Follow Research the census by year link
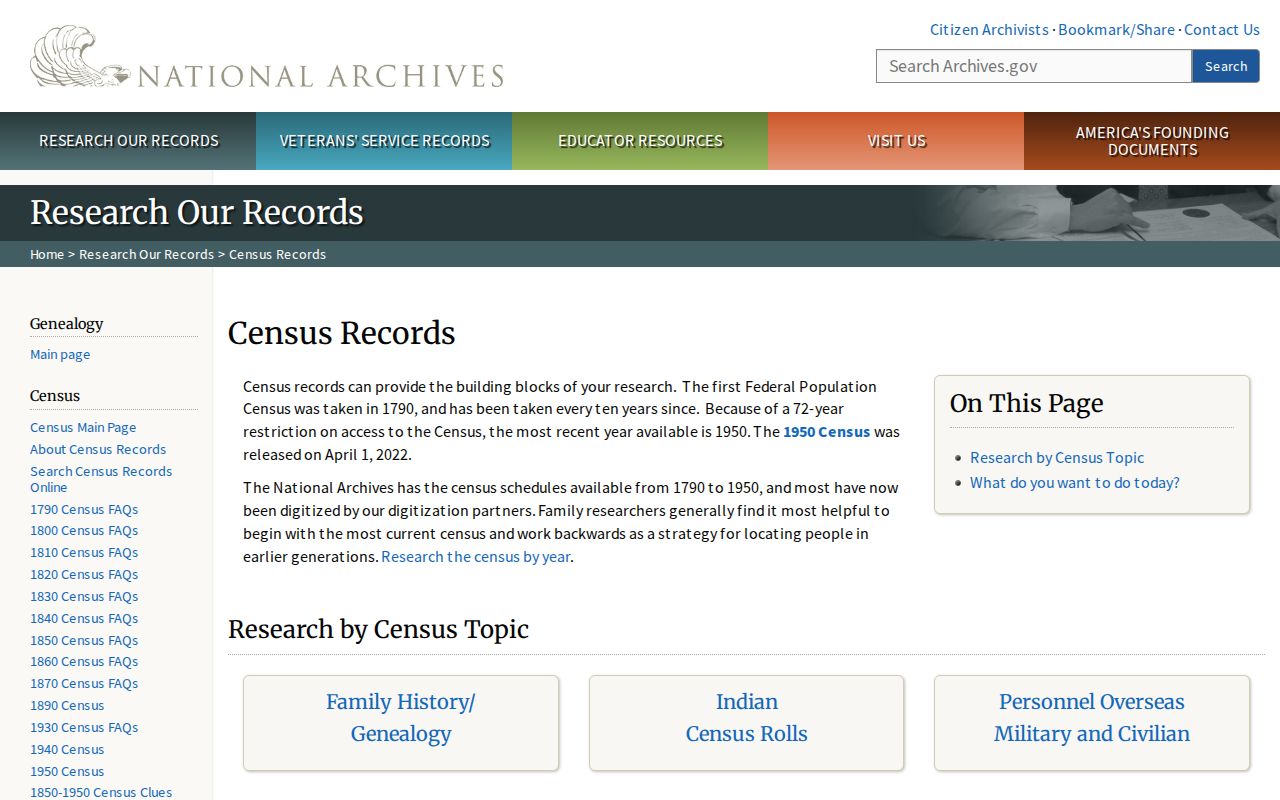The height and width of the screenshot is (800, 1280). tap(475, 557)
